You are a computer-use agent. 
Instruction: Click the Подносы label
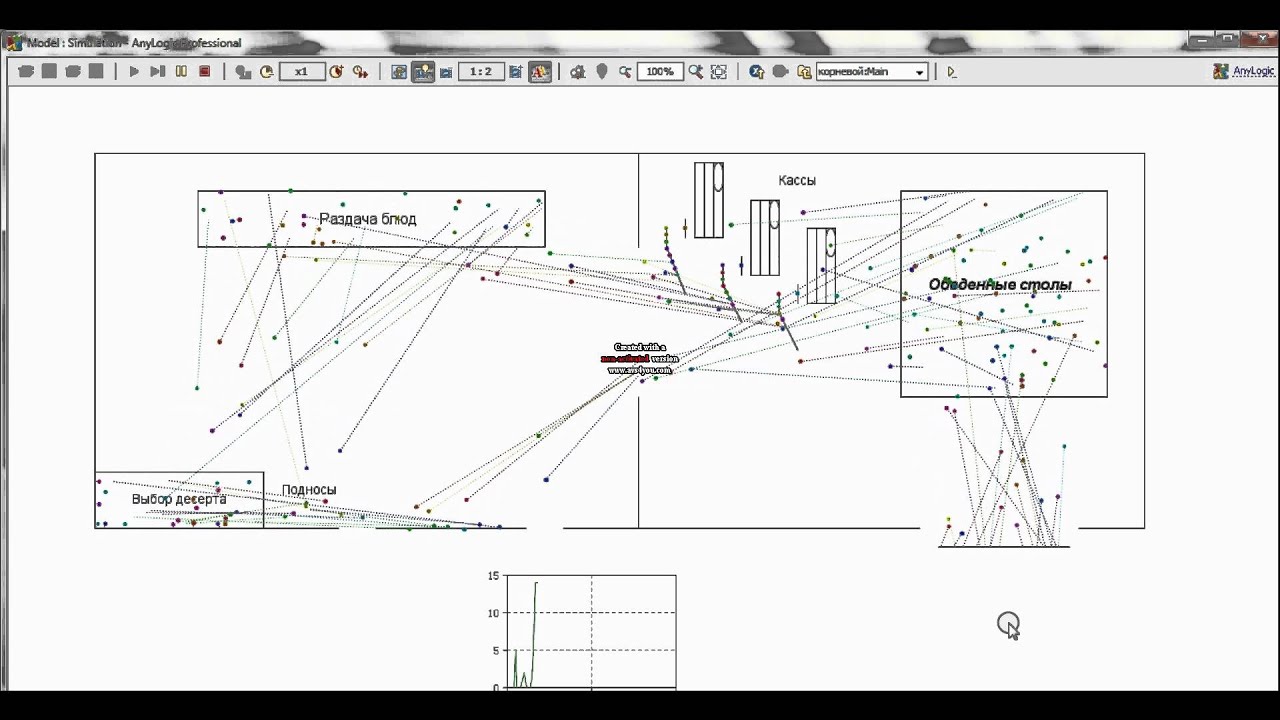click(309, 489)
